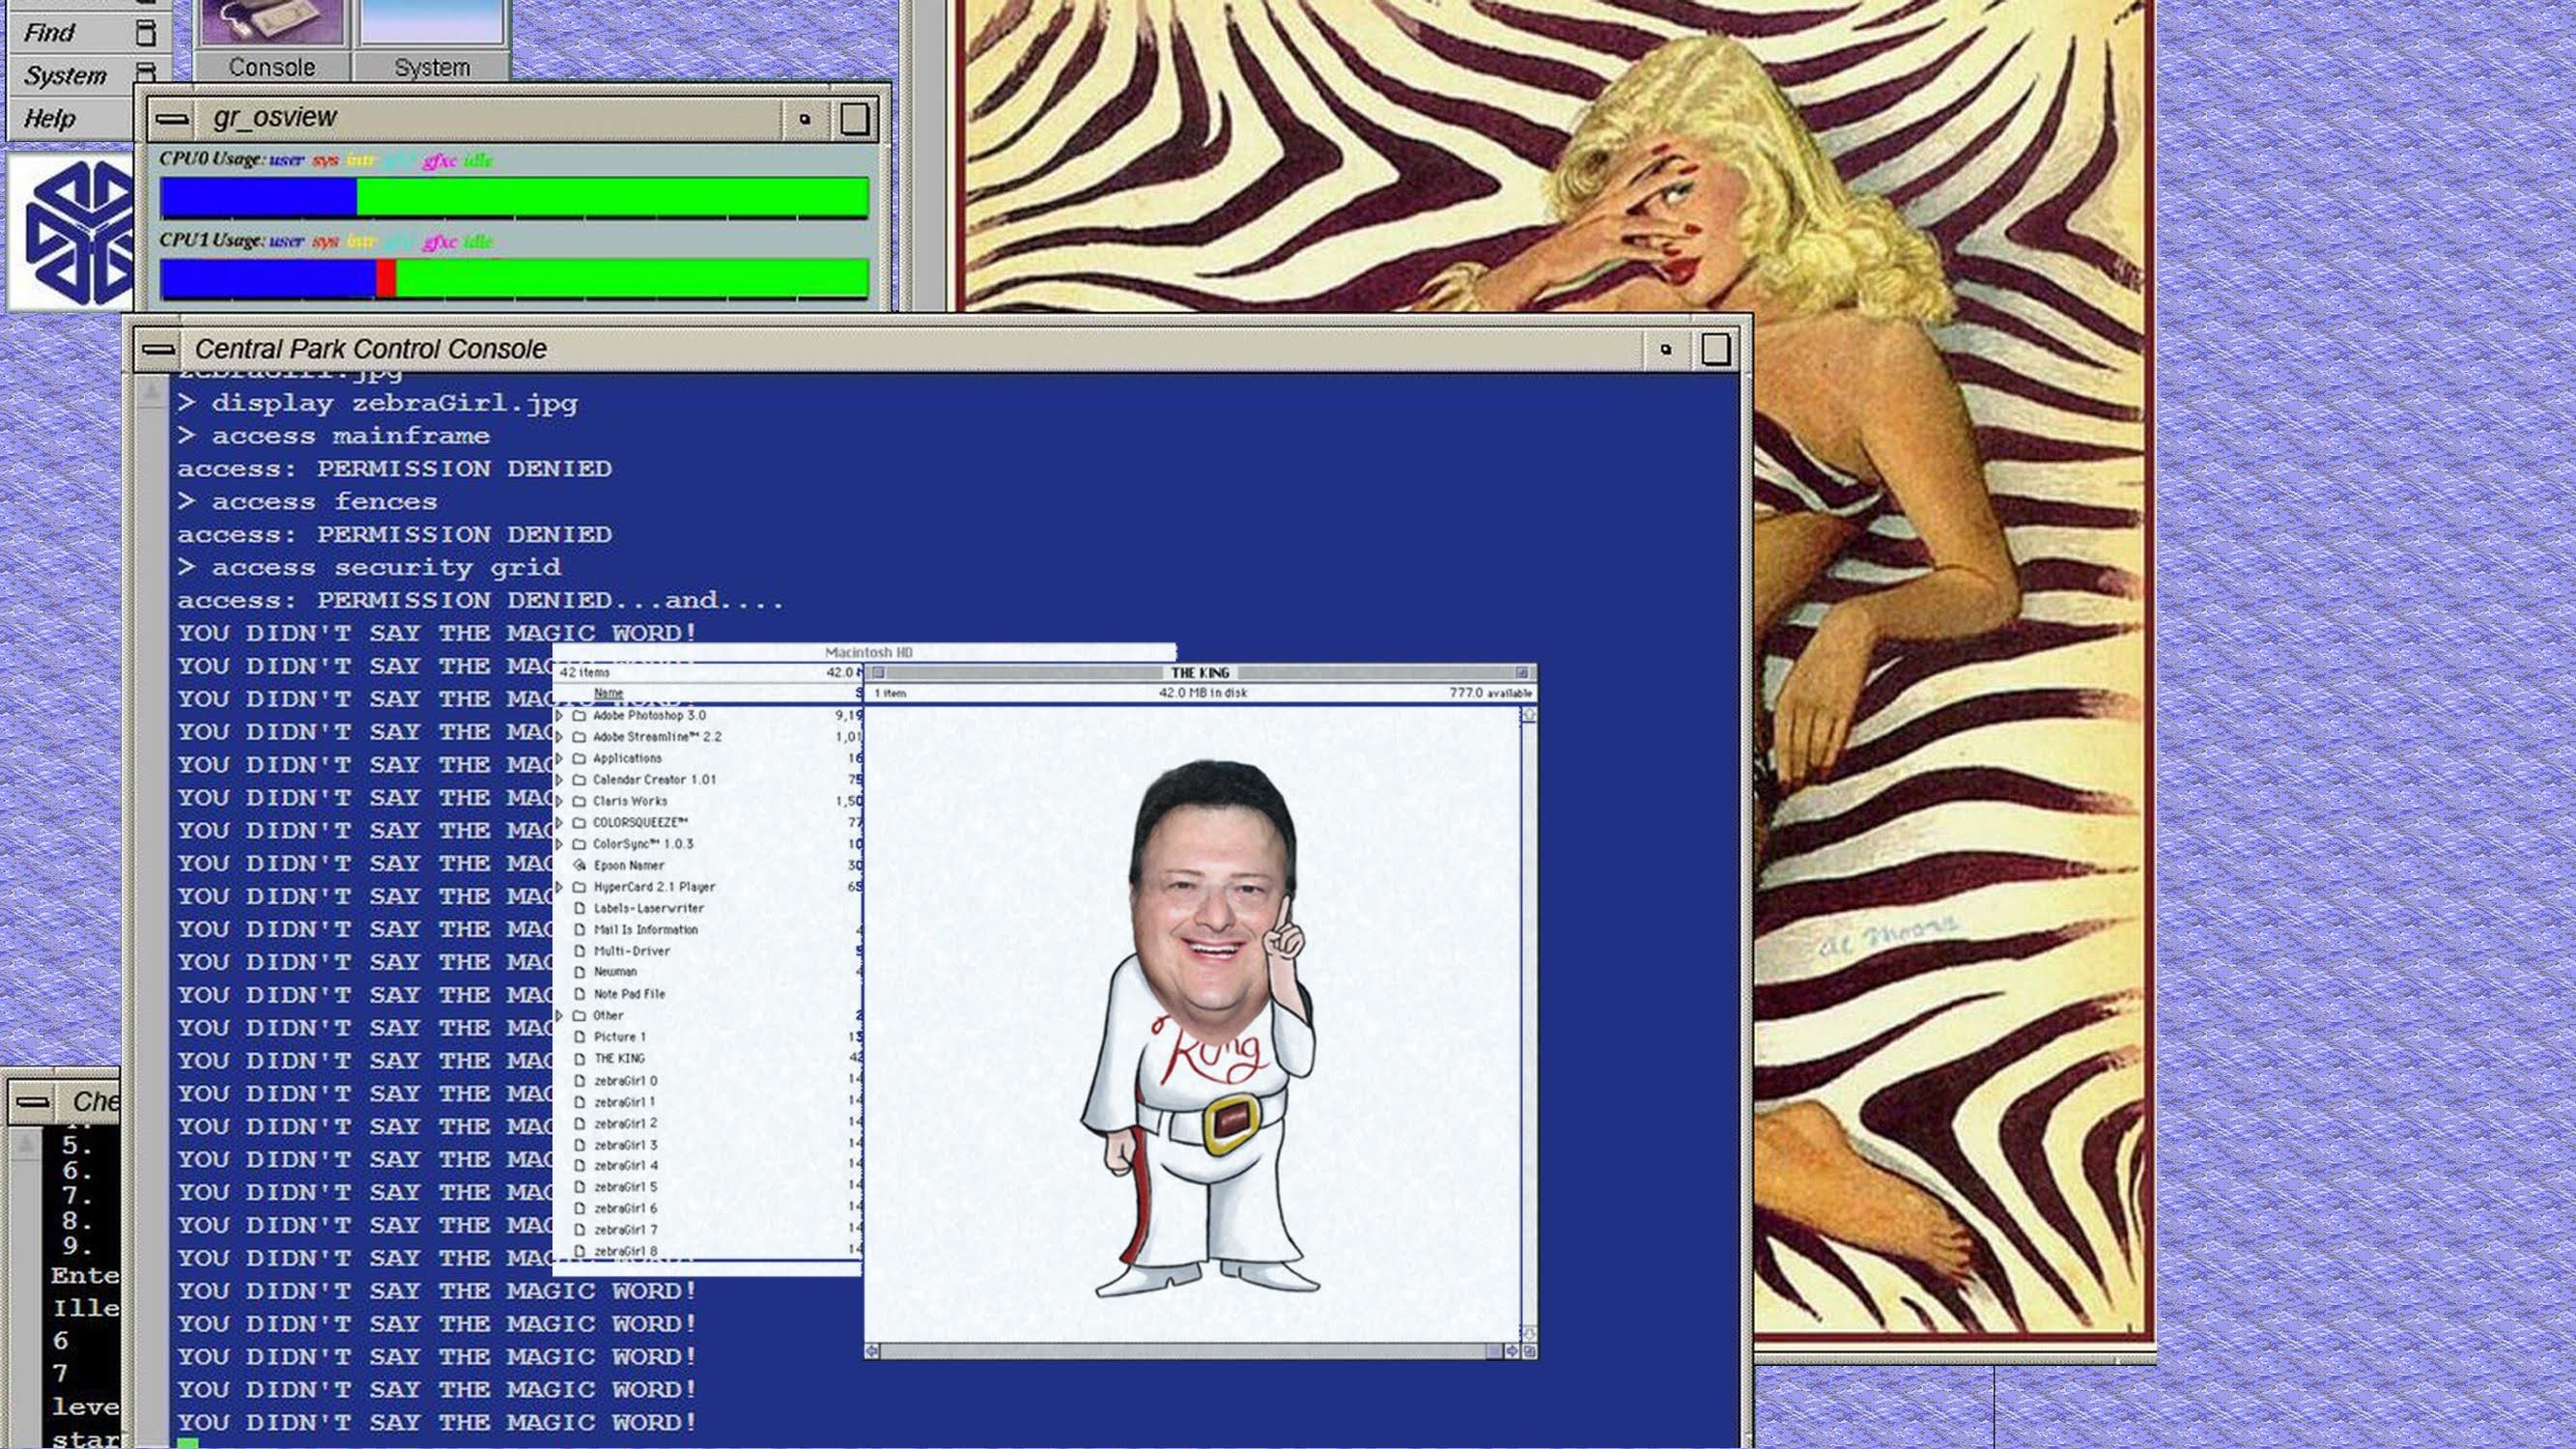Screen dimensions: 2576x1449
Task: Expand HyperCard 2.1 Player folder triangle
Action: click(559, 887)
